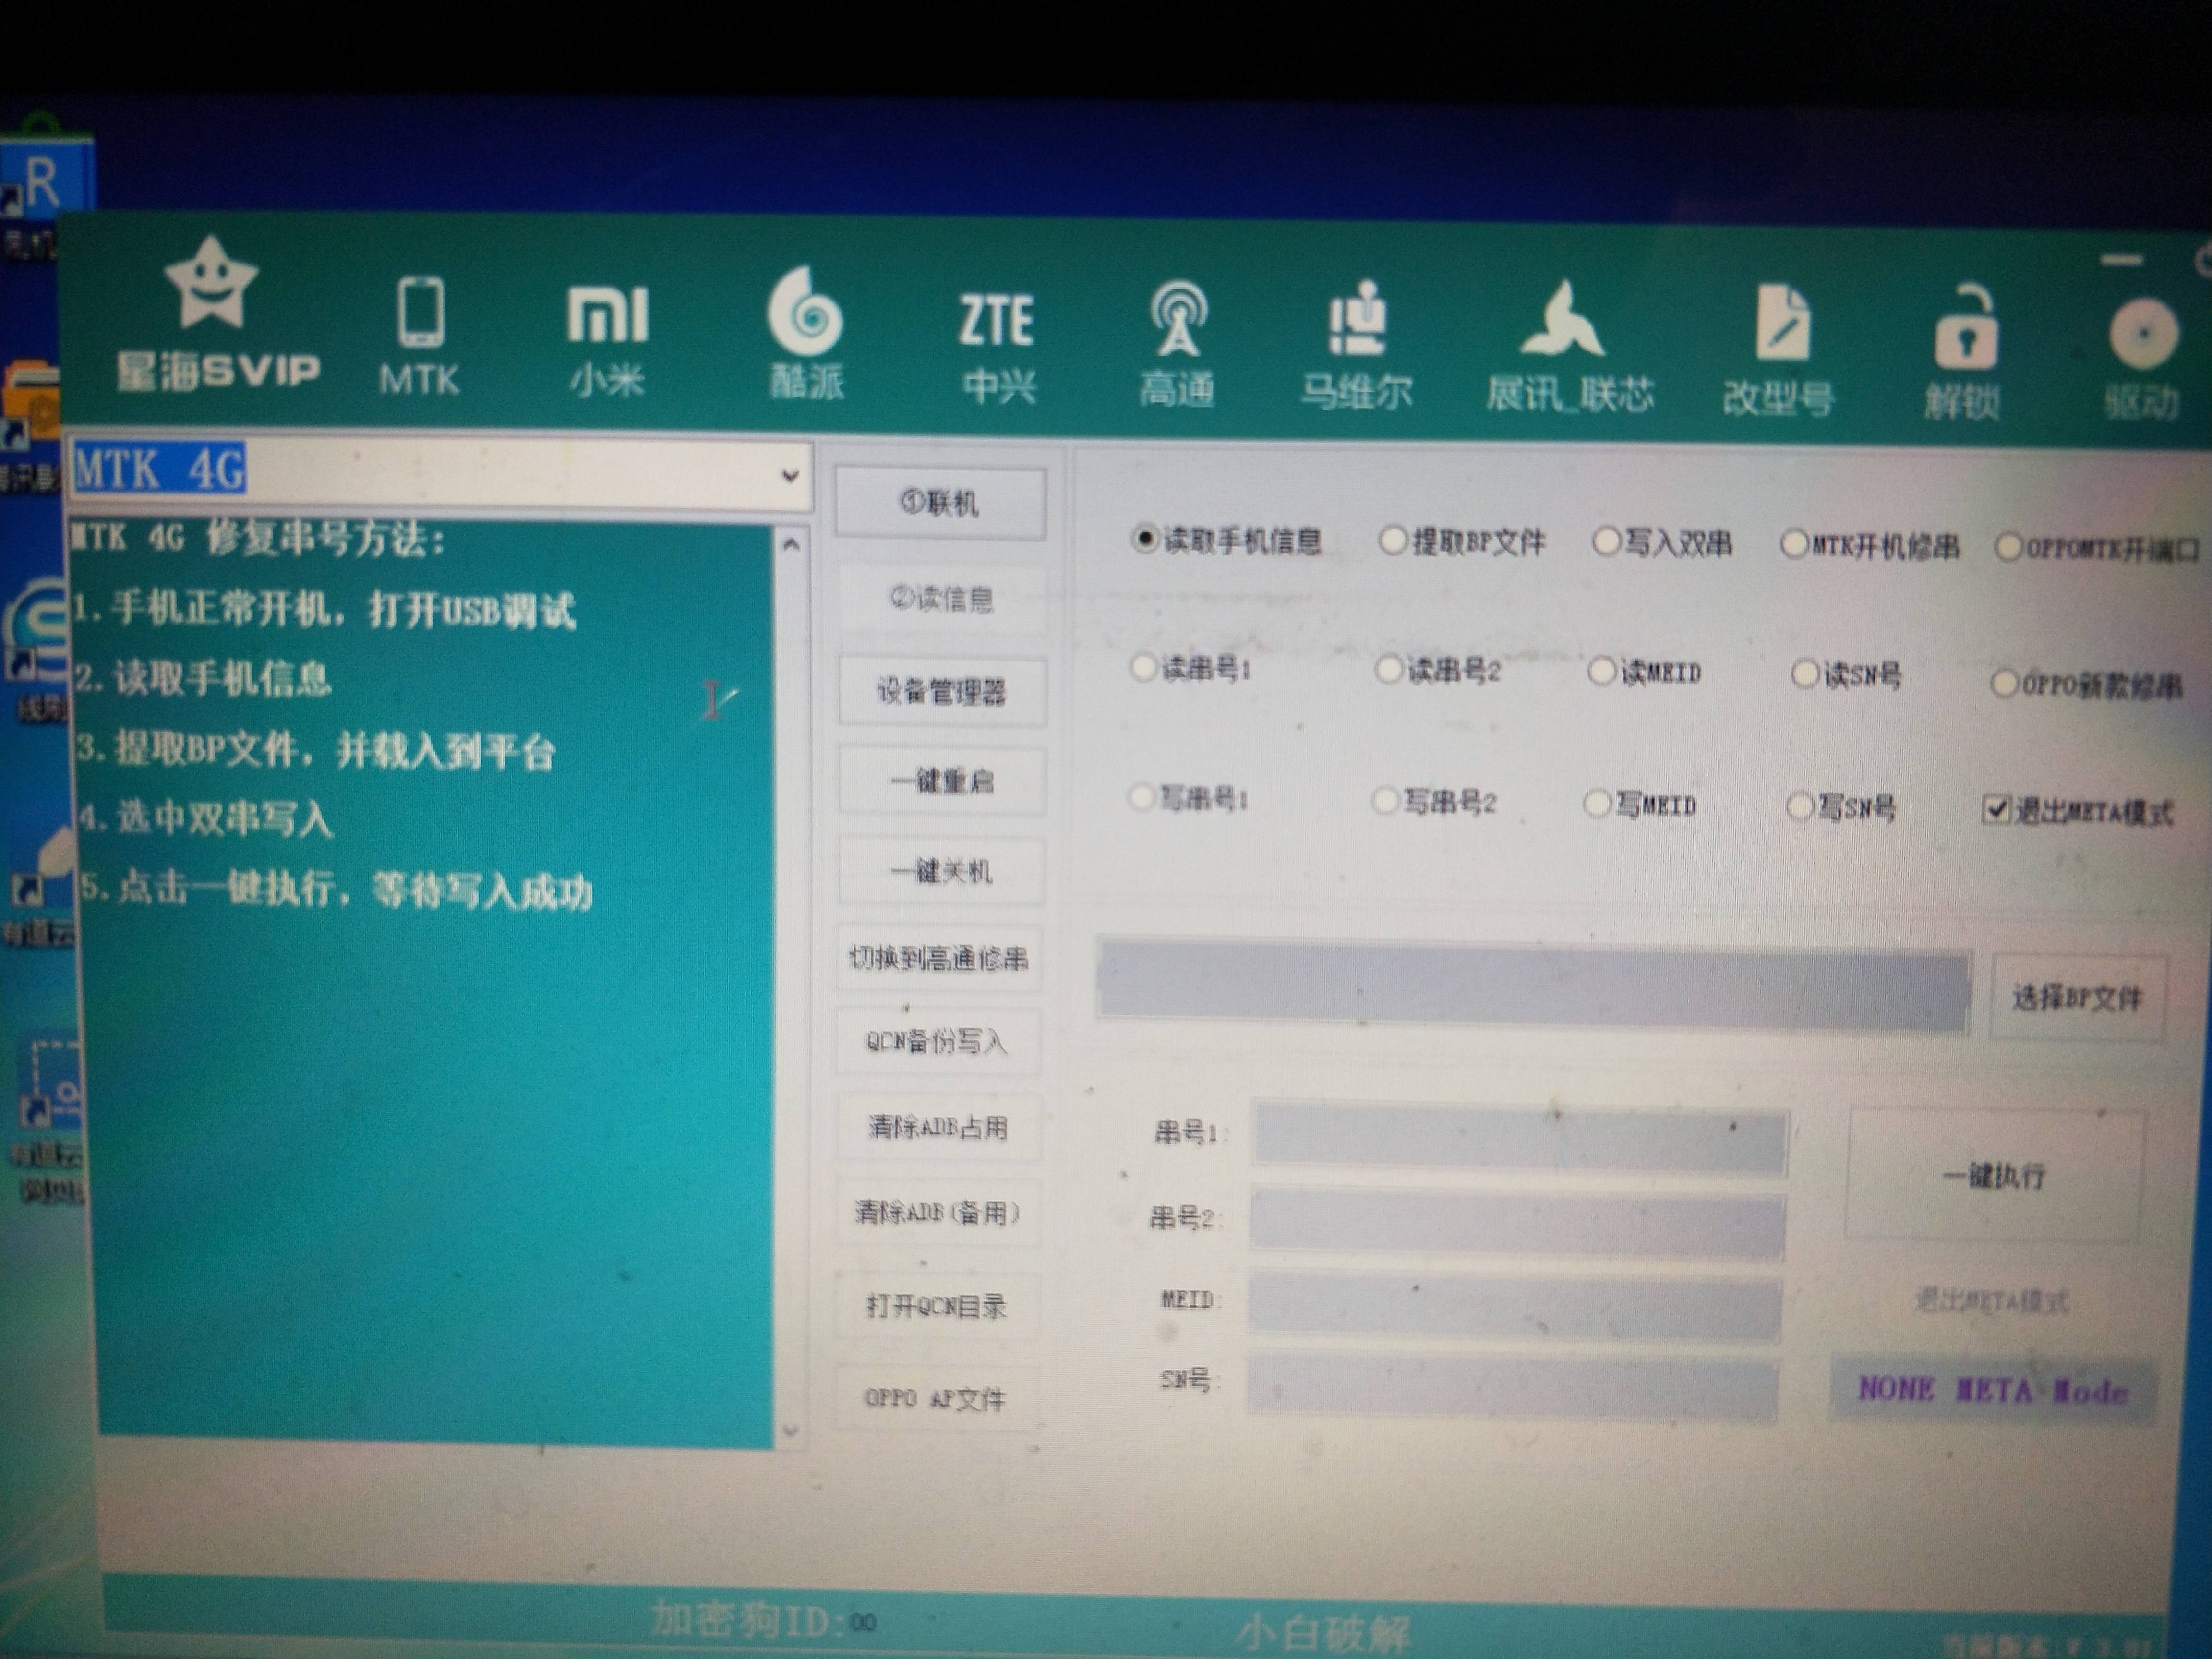Viewport: 2212px width, 1659px height.
Task: Select the 读SN号 radio option
Action: tap(1846, 675)
